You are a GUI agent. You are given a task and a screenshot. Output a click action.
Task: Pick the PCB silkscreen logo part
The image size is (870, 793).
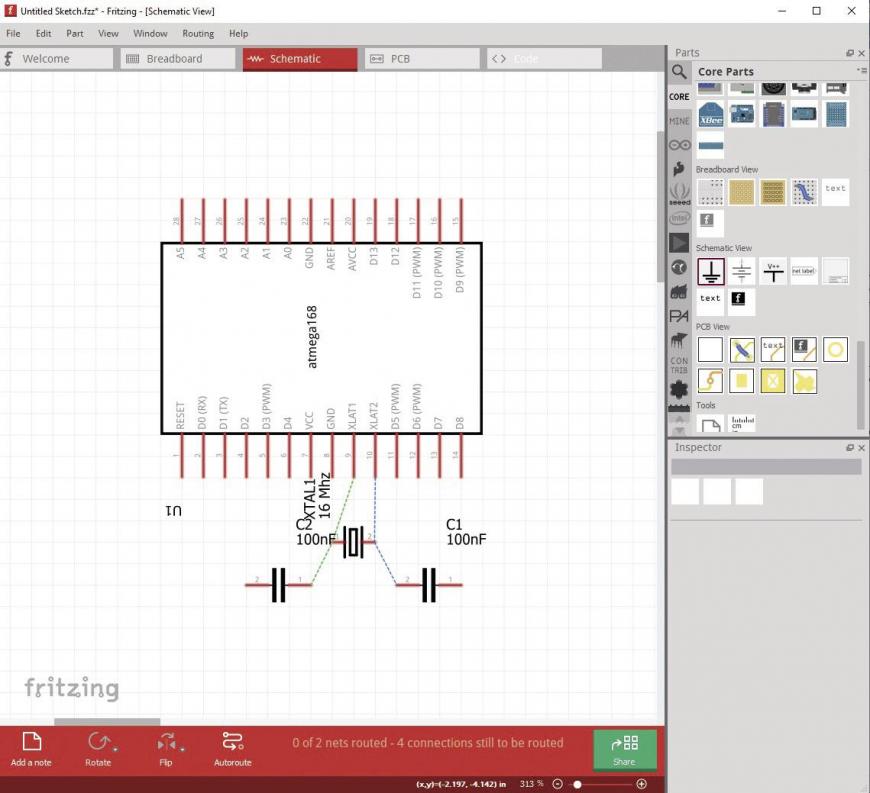click(804, 350)
